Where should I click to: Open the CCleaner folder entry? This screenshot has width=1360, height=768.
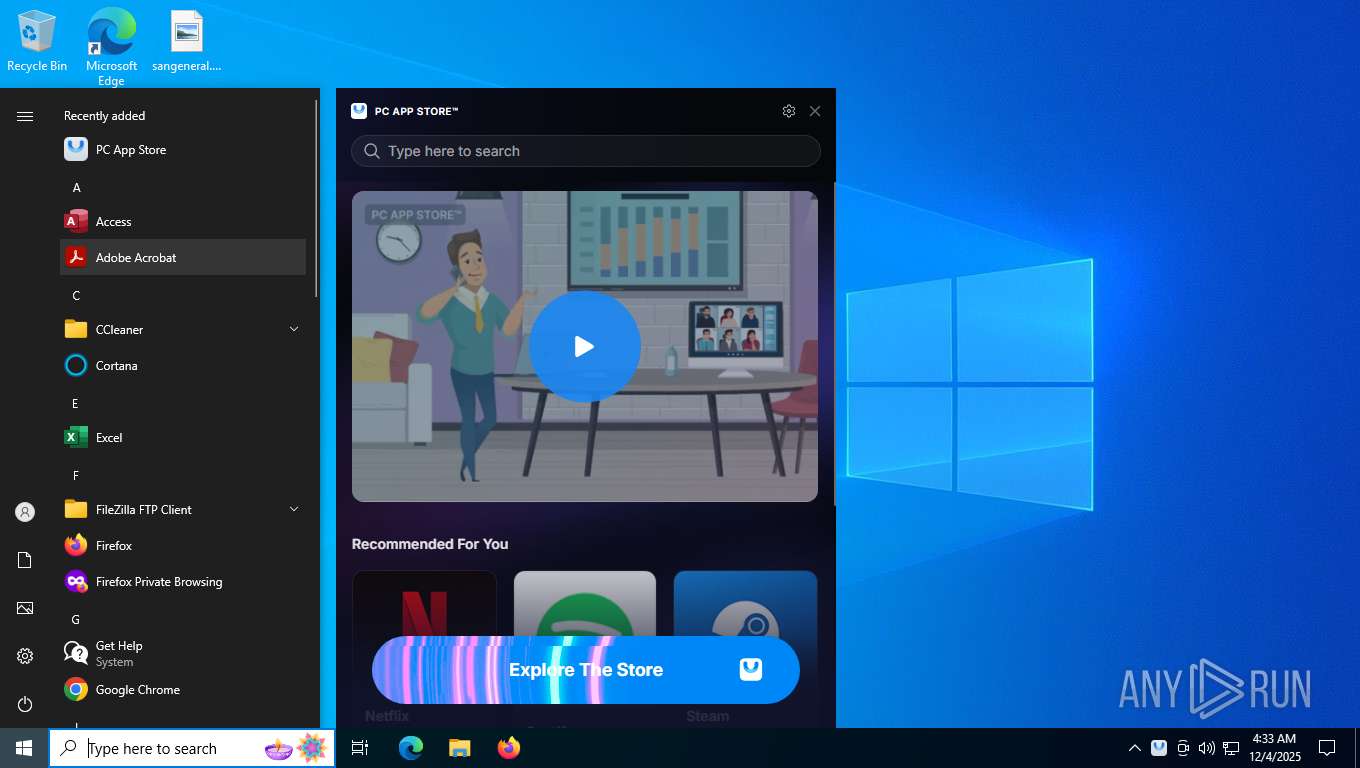click(183, 330)
